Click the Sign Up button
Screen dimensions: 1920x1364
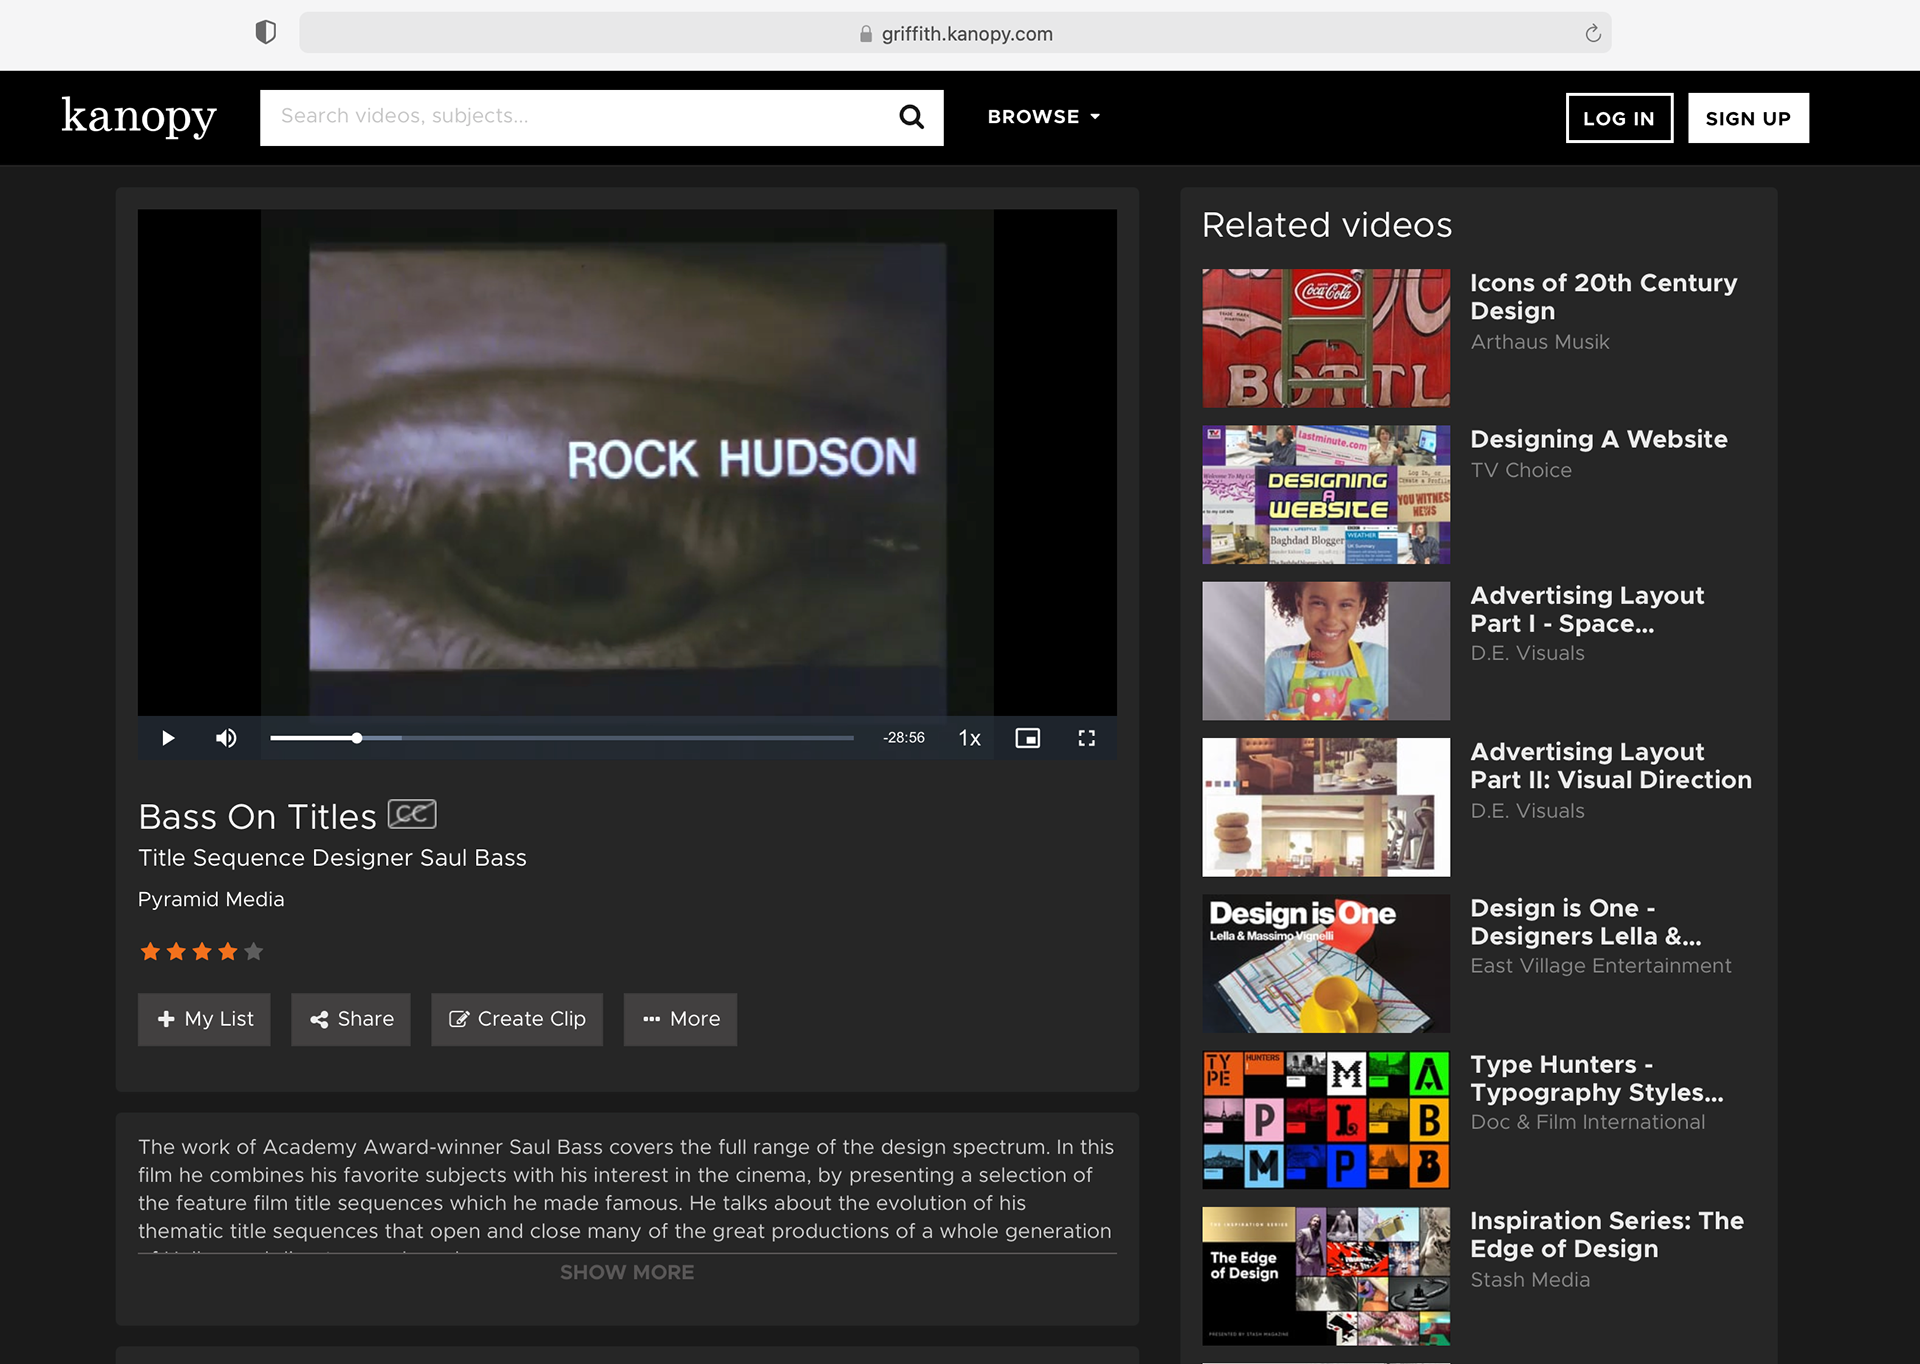point(1748,118)
